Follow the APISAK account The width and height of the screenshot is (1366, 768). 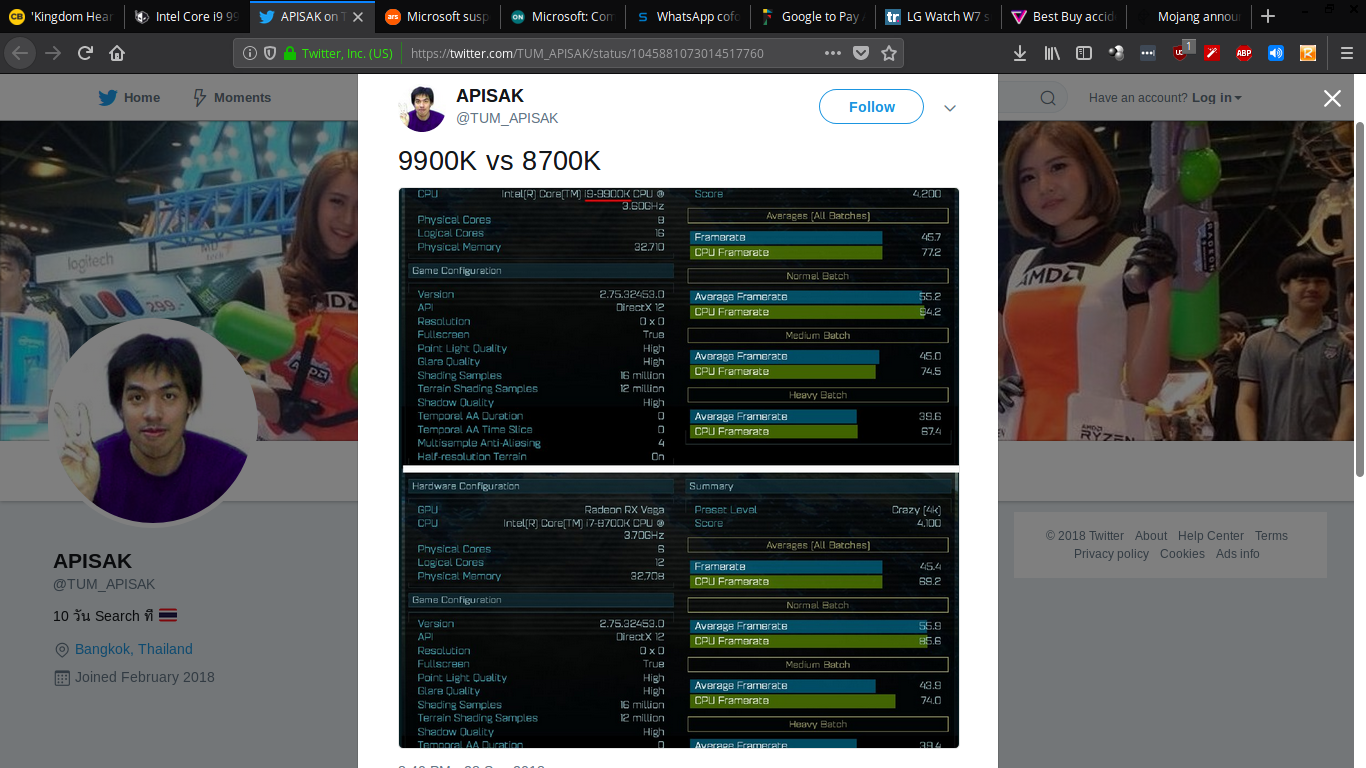(x=871, y=107)
